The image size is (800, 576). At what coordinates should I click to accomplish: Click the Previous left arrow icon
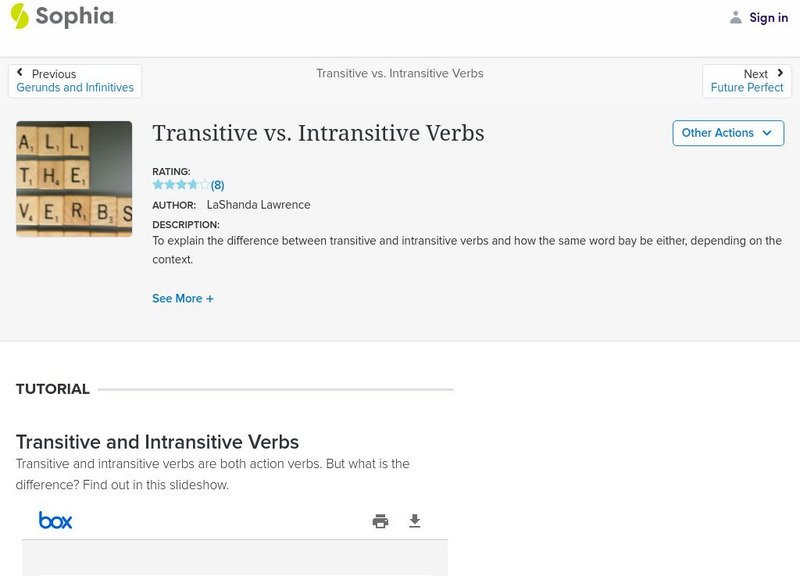[20, 73]
